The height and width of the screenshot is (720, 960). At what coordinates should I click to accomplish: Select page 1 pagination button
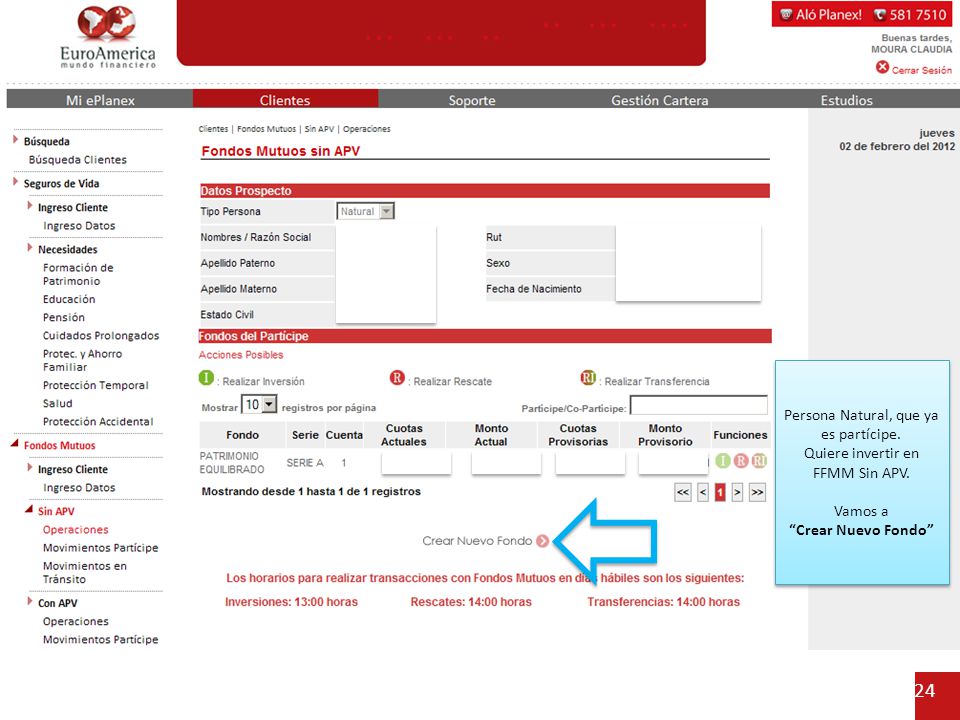pos(720,492)
